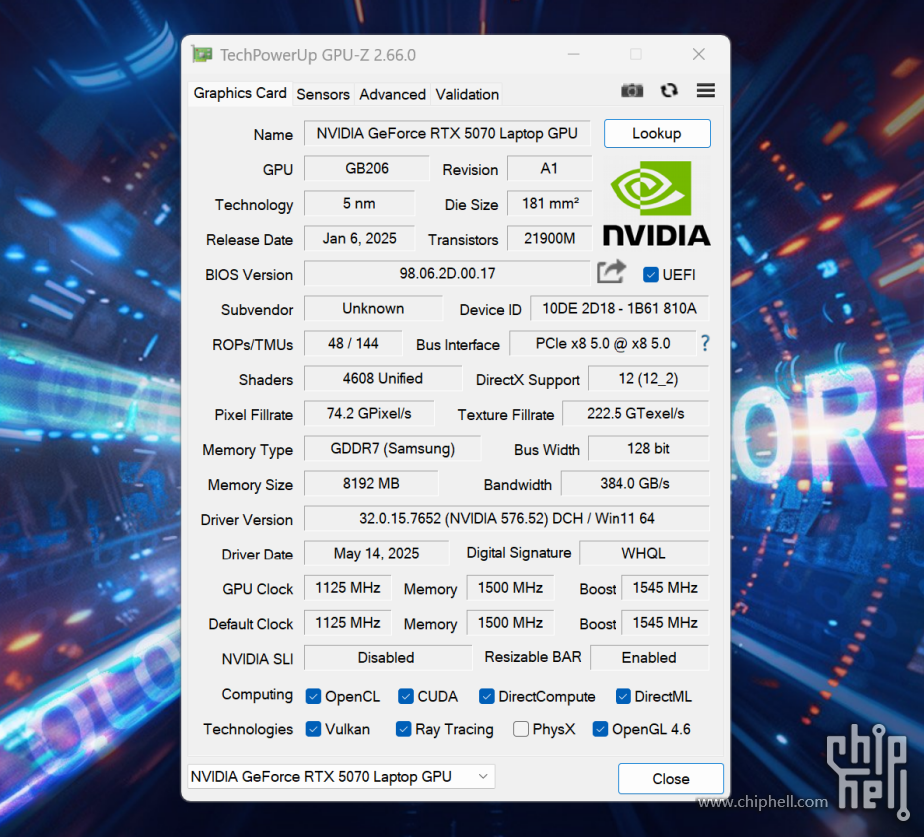Click the Jan 6, 2025 release date
Viewport: 924px width, 837px height.
click(x=359, y=238)
